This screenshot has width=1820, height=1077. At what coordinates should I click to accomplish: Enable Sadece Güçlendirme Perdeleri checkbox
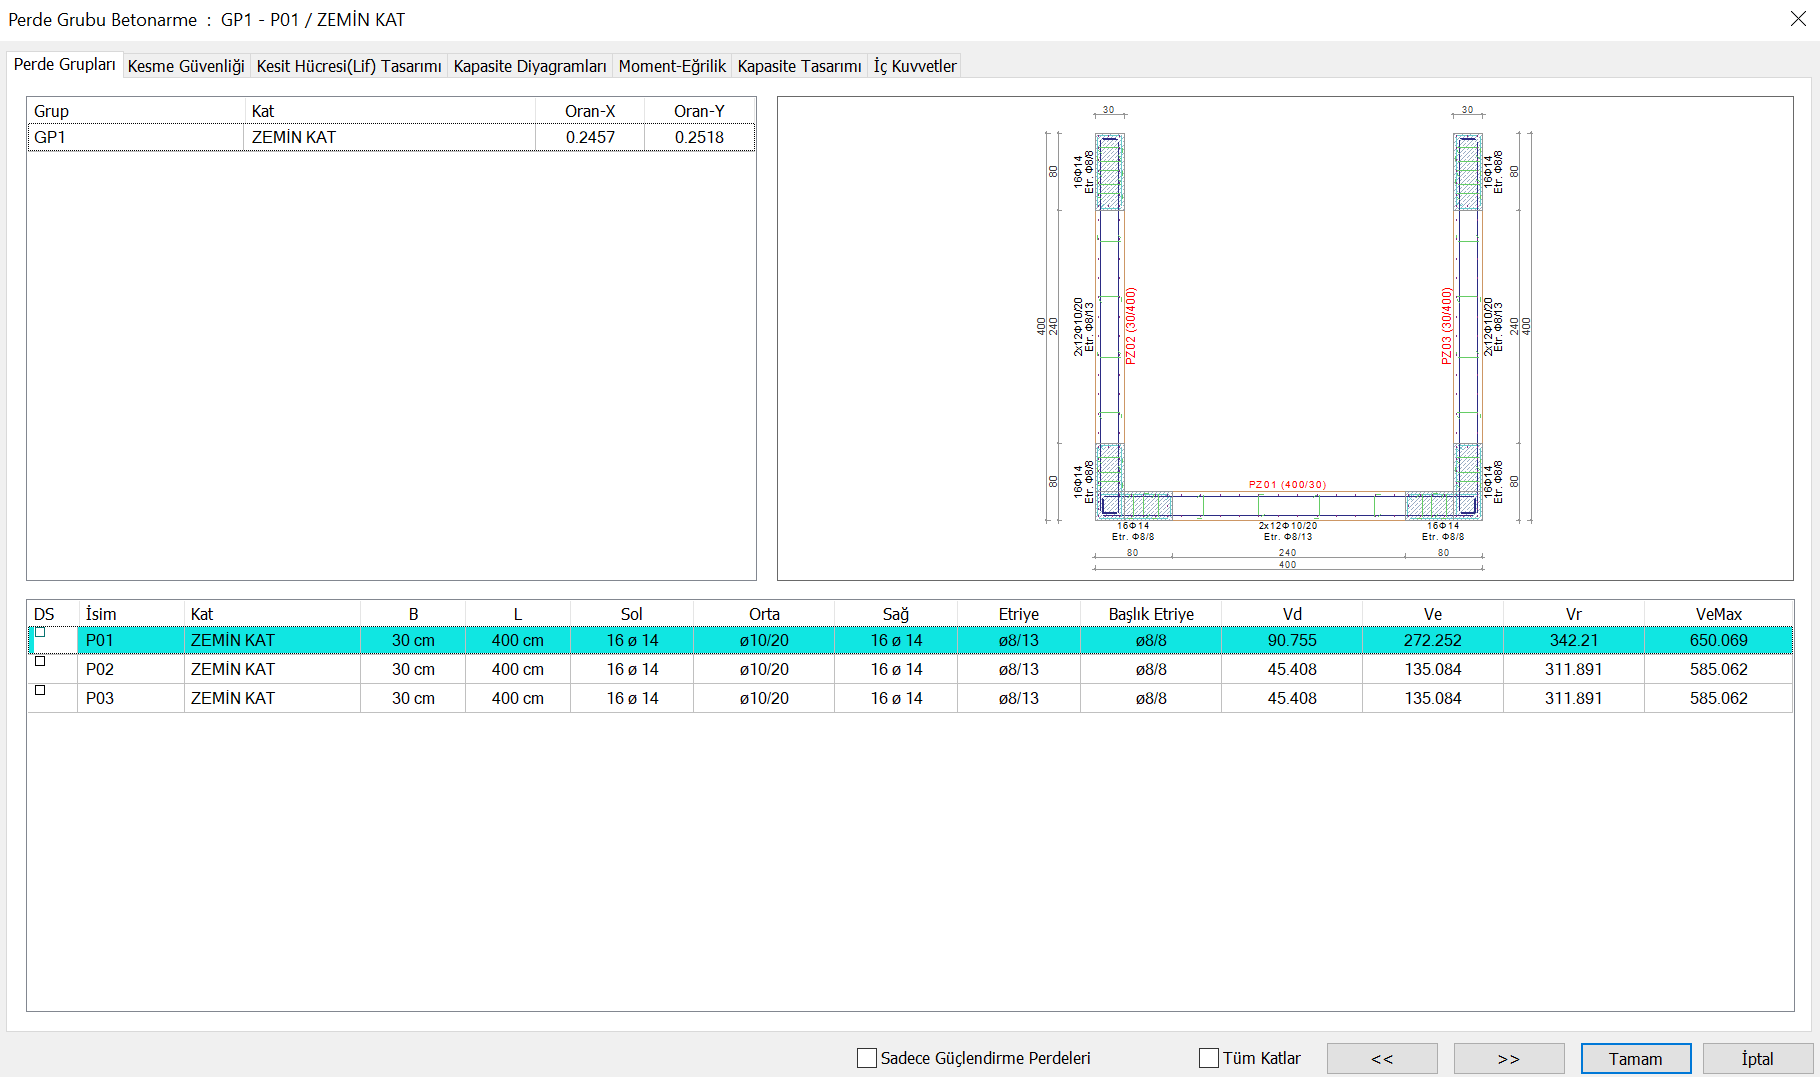(867, 1058)
